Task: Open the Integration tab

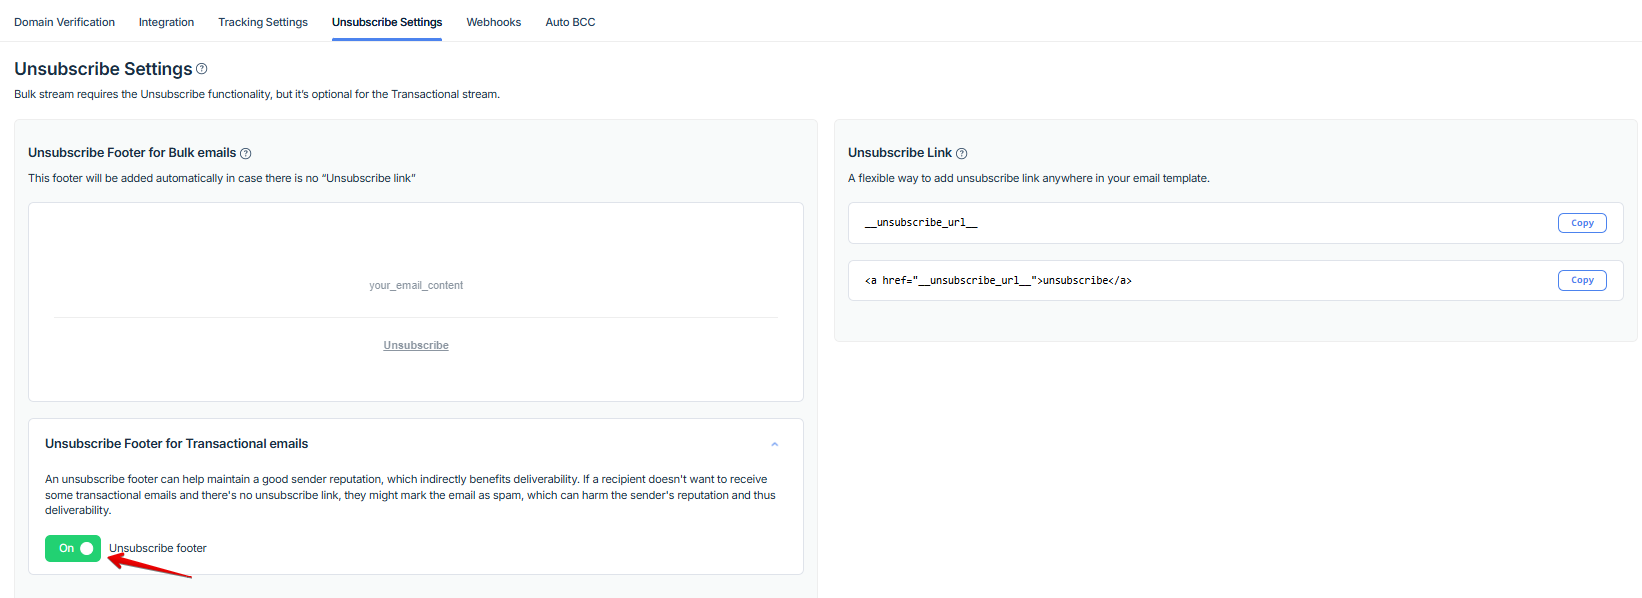Action: 166,22
